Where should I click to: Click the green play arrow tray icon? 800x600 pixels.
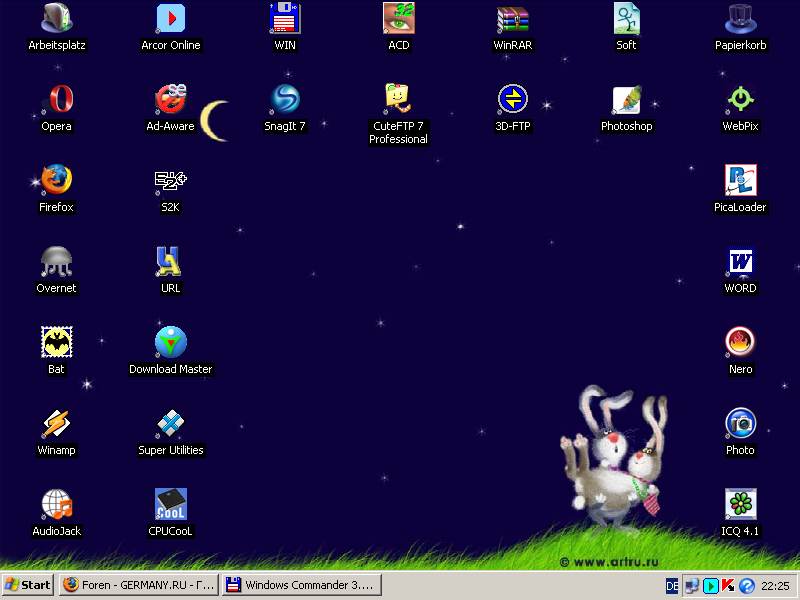(x=710, y=586)
